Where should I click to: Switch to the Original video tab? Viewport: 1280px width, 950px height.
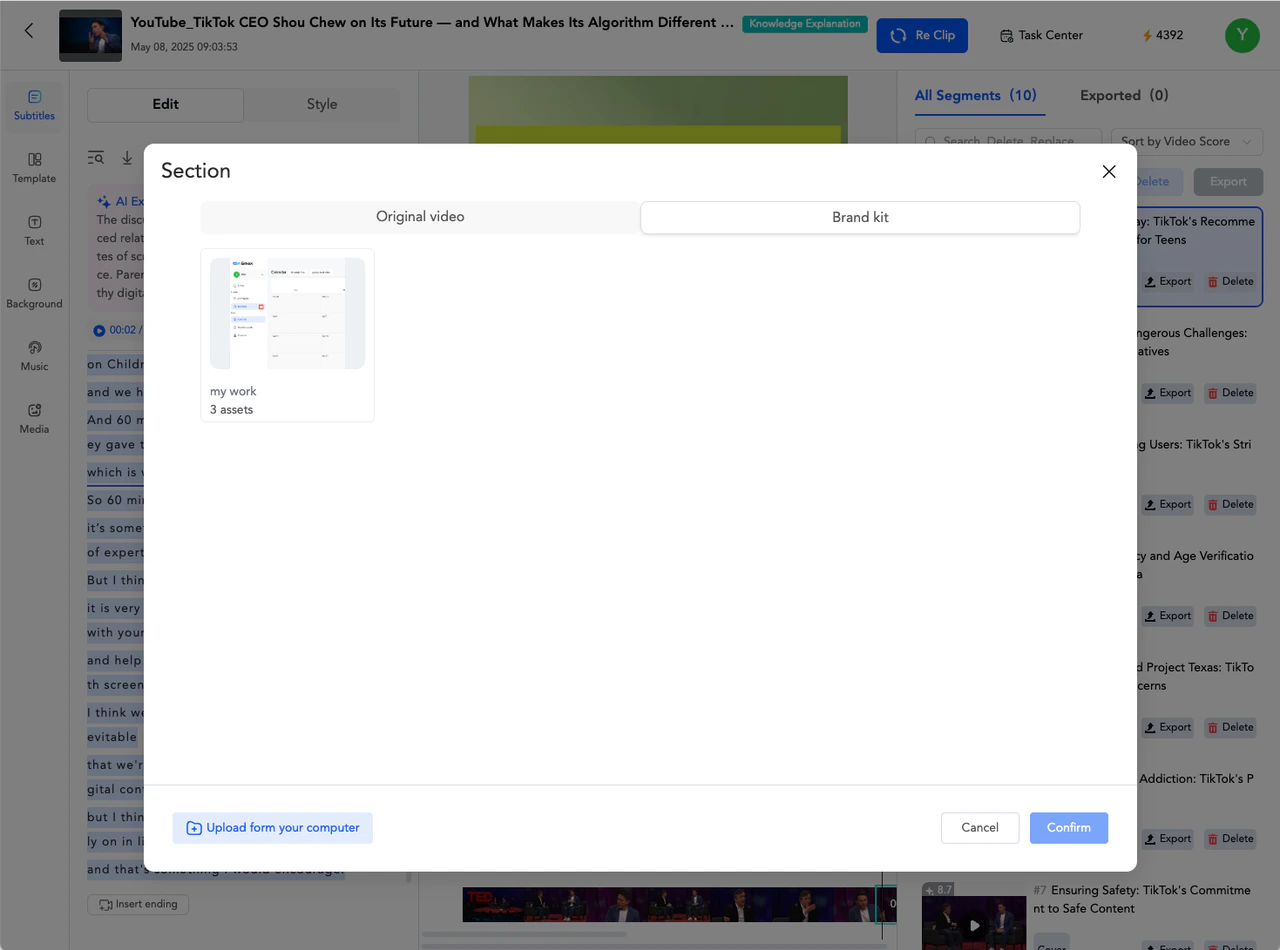(x=420, y=217)
